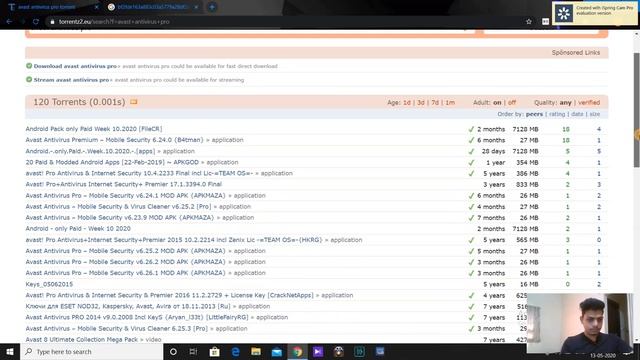Order results by size

click(595, 114)
